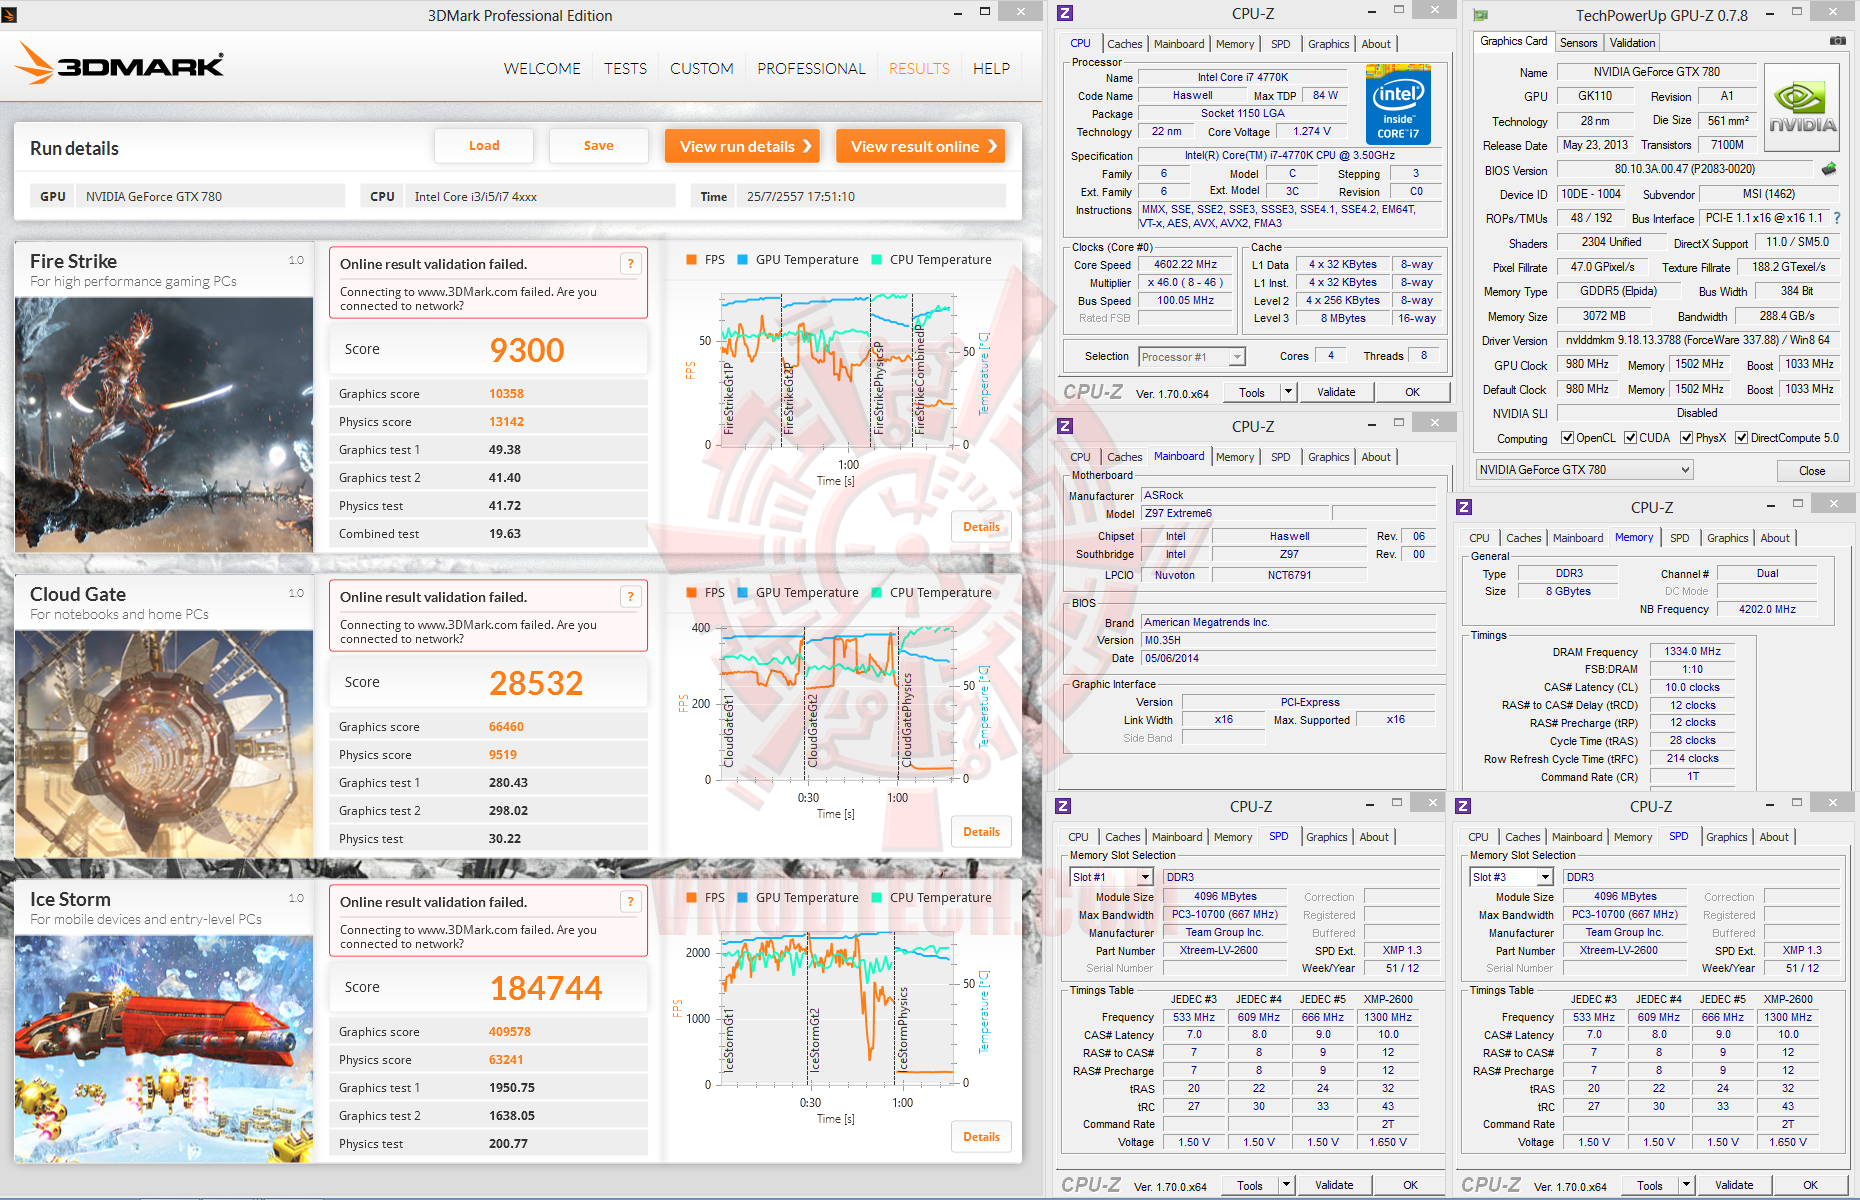Switch to WELCOME tab in 3DMark
This screenshot has height=1200, width=1860.
[542, 69]
